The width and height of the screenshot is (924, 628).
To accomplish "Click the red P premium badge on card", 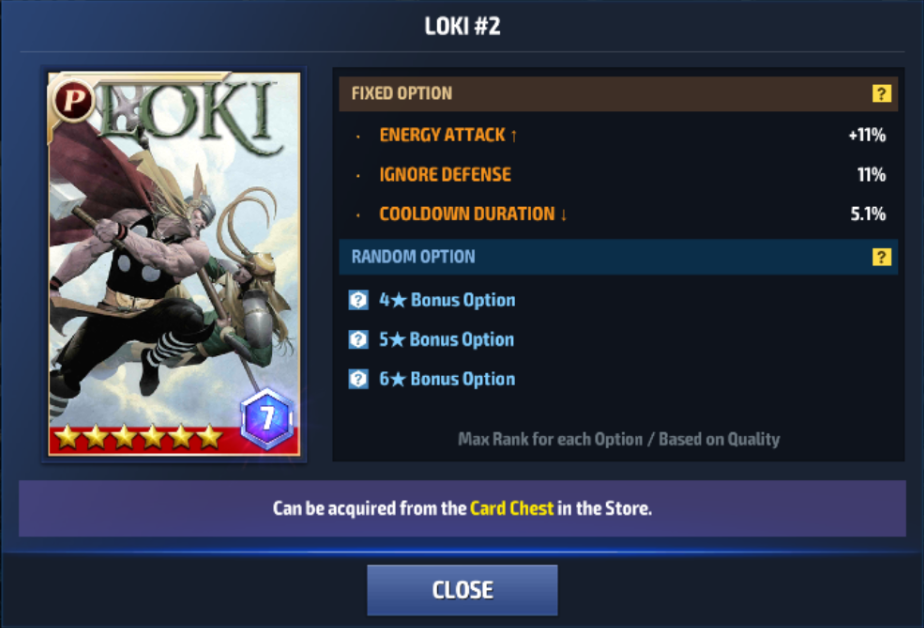I will [x=73, y=99].
